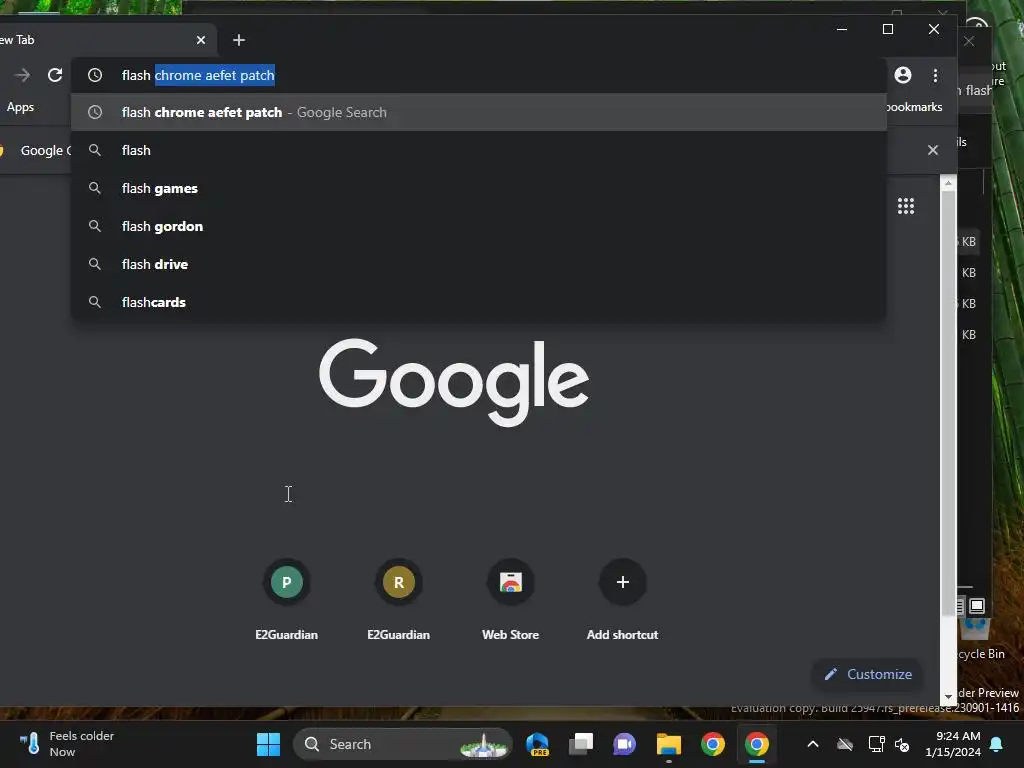
Task: Select the 'flashcards' suggestion
Action: click(x=479, y=302)
